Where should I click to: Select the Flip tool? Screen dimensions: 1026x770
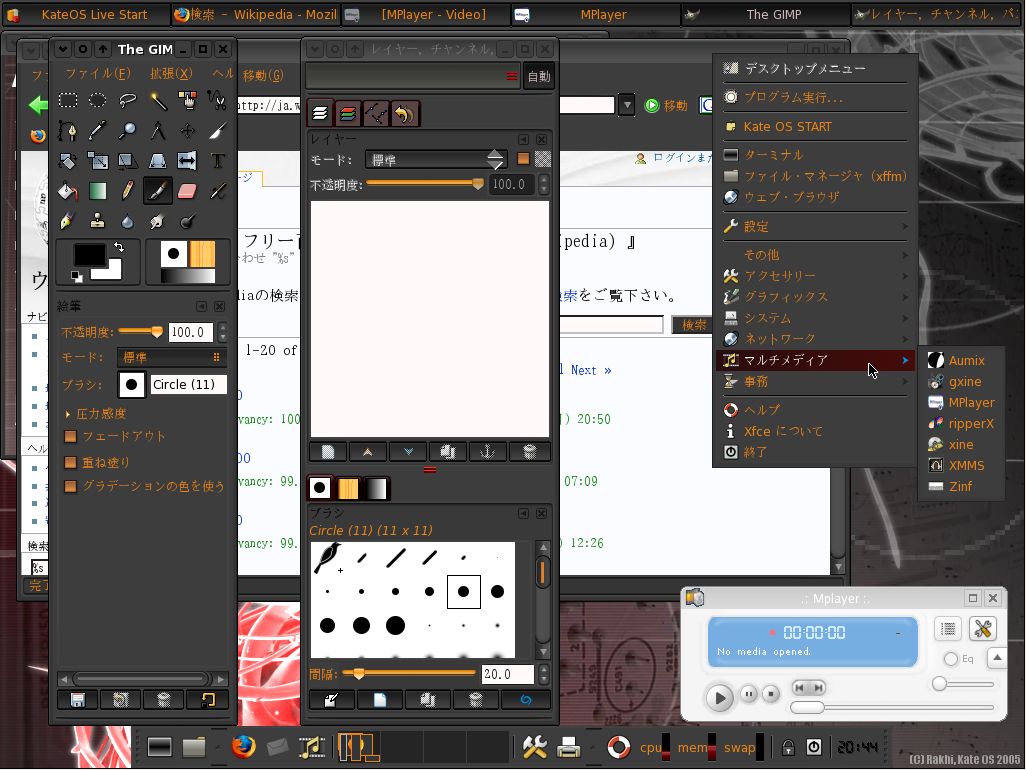pyautogui.click(x=187, y=160)
